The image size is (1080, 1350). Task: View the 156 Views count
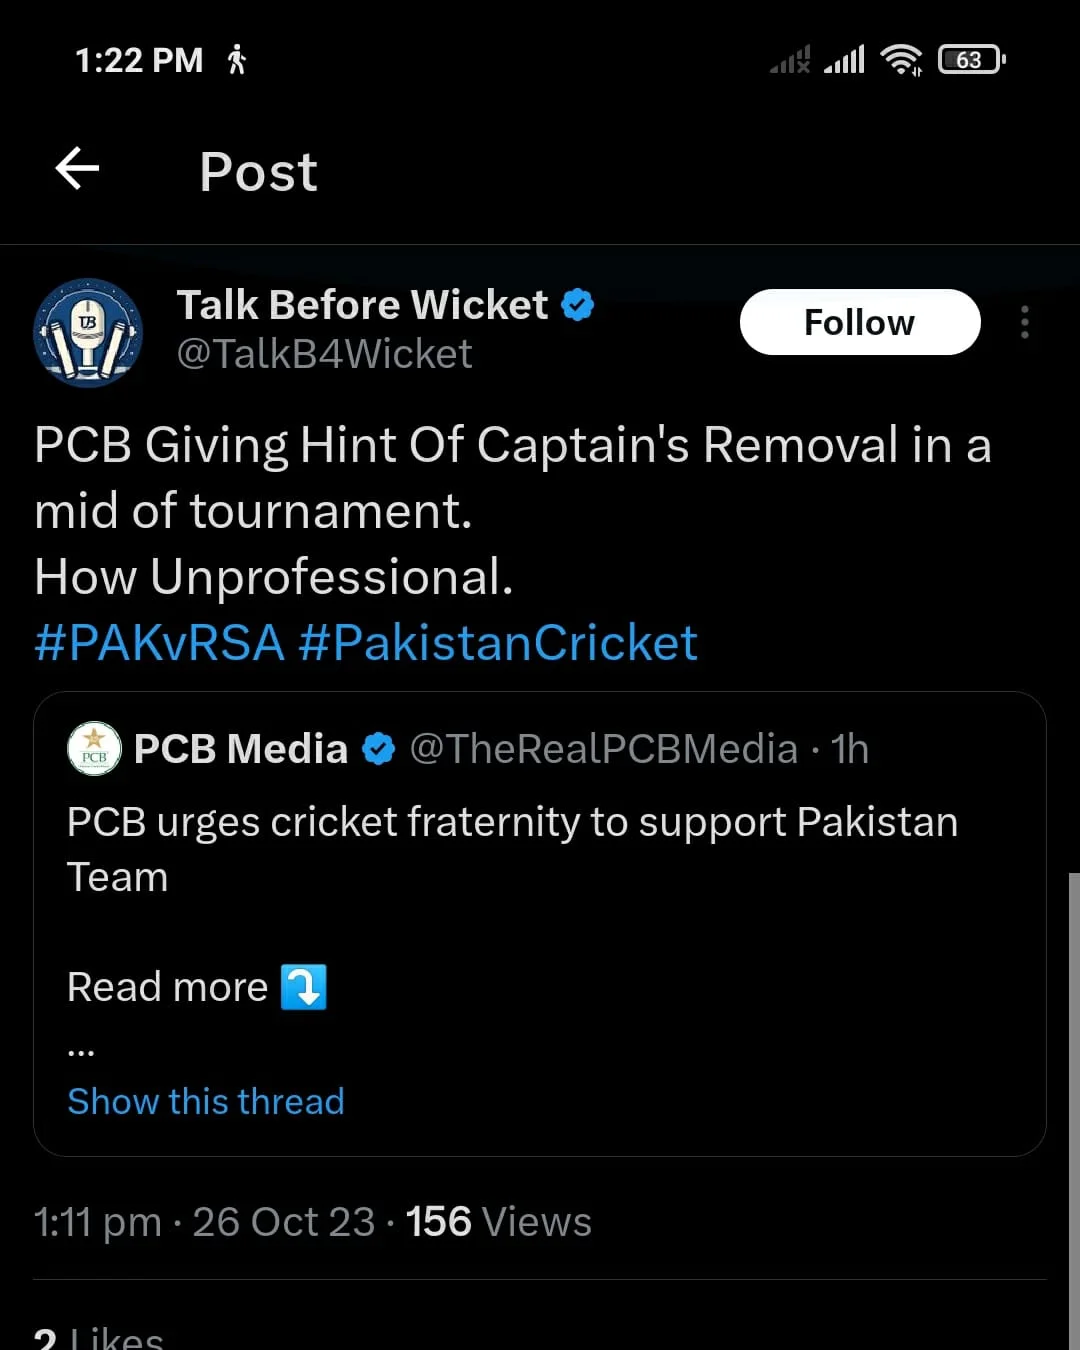(498, 1222)
